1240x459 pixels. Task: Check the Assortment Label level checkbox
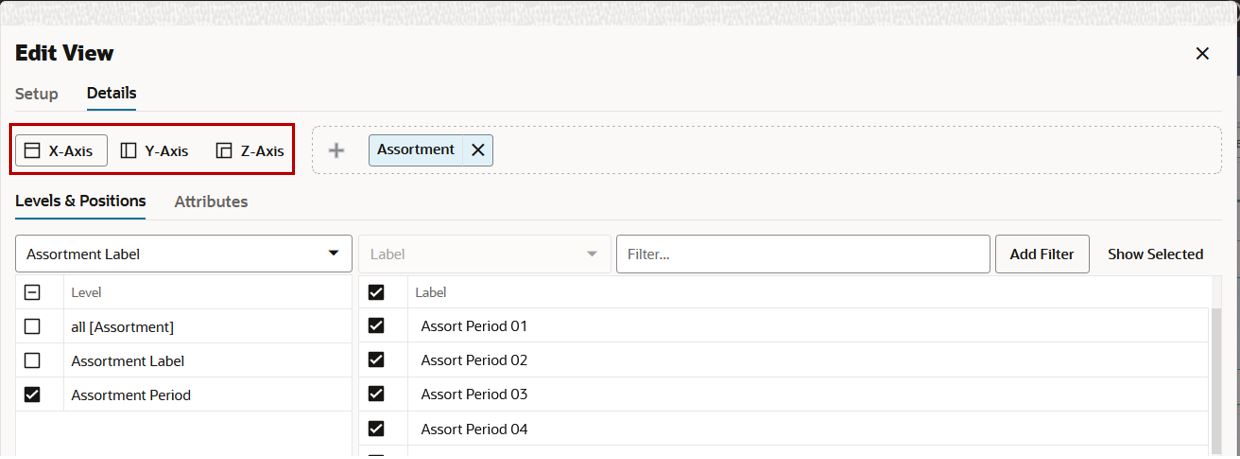point(32,360)
